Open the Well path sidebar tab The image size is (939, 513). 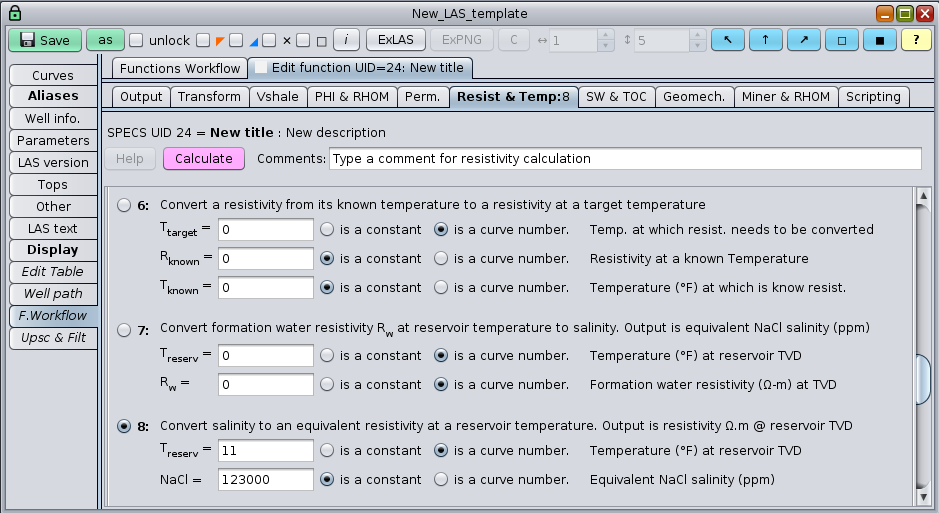pyautogui.click(x=53, y=294)
